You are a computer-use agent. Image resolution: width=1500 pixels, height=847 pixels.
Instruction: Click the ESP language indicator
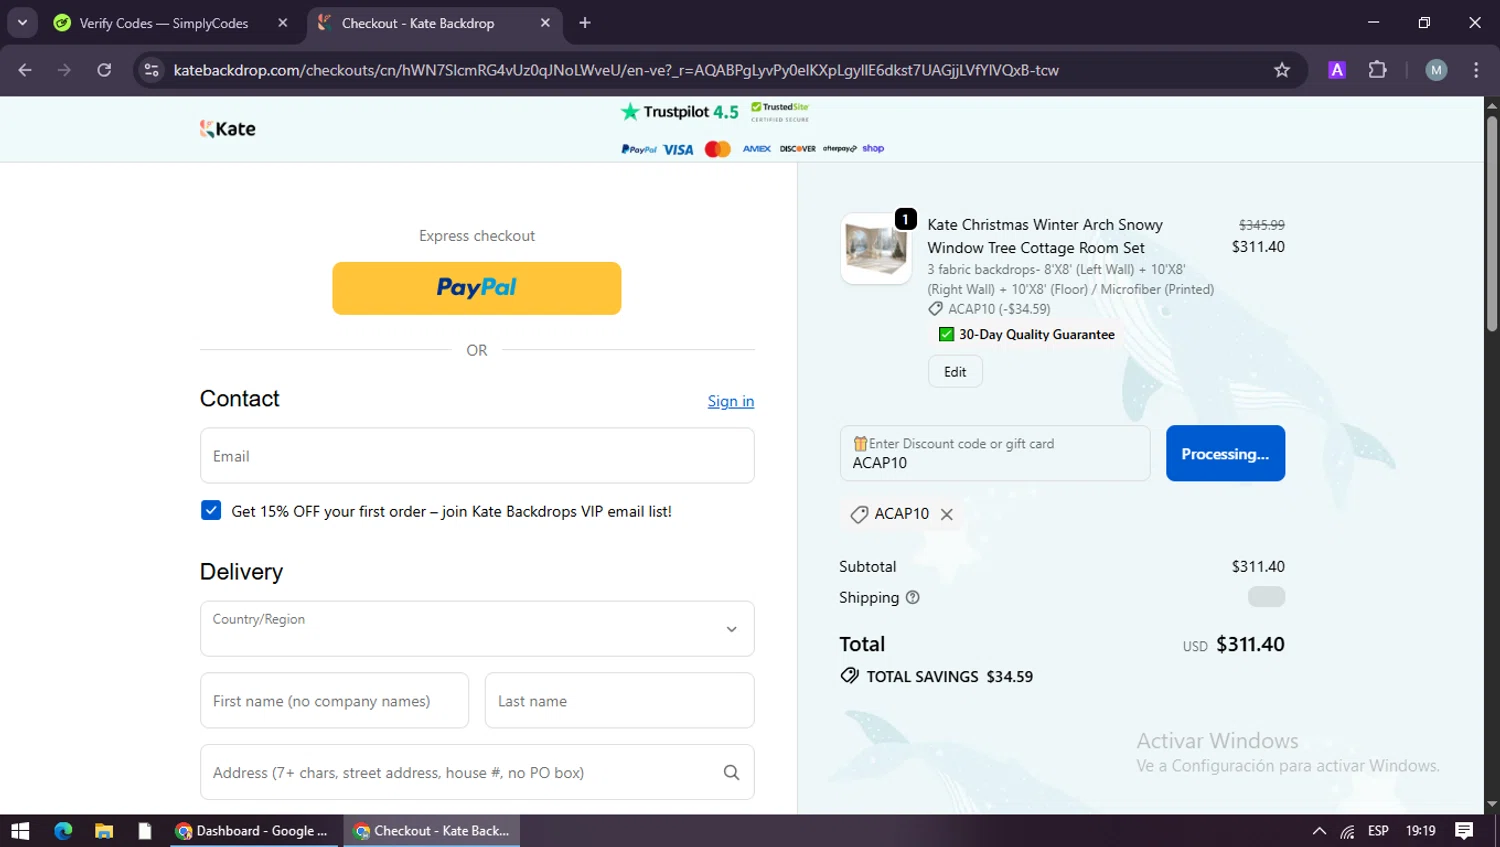[1378, 831]
